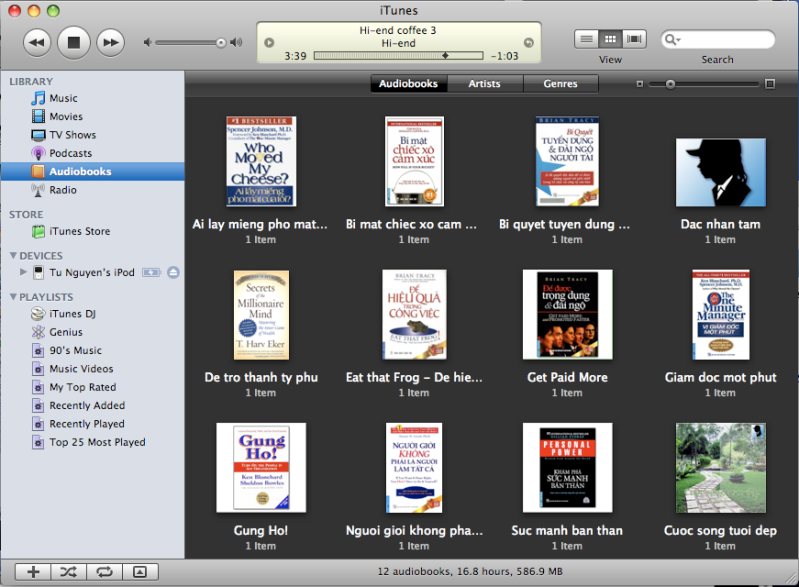Collapse the DEVICES section
This screenshot has width=799, height=587.
click(x=13, y=255)
